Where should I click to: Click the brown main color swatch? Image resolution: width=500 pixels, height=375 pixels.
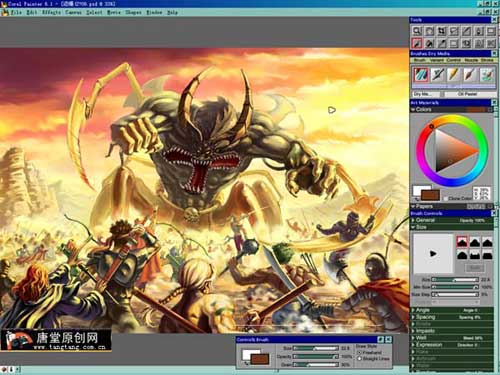pyautogui.click(x=430, y=195)
